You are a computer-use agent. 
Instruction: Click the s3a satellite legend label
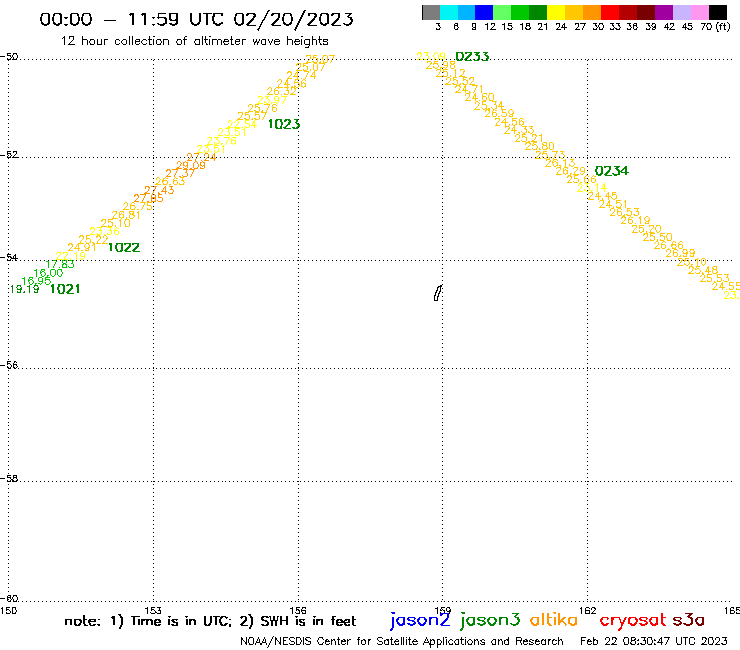point(688,620)
